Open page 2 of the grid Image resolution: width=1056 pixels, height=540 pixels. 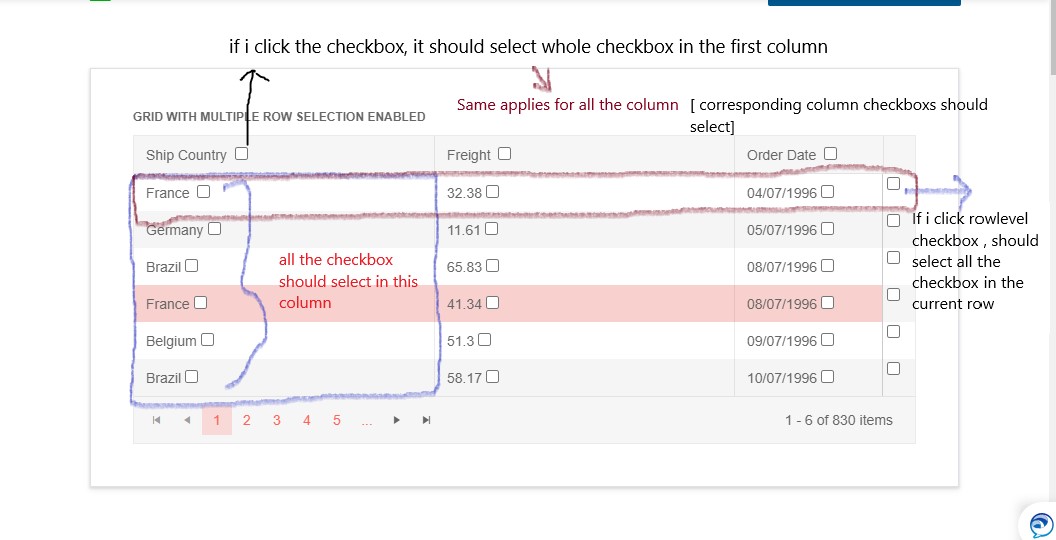246,421
